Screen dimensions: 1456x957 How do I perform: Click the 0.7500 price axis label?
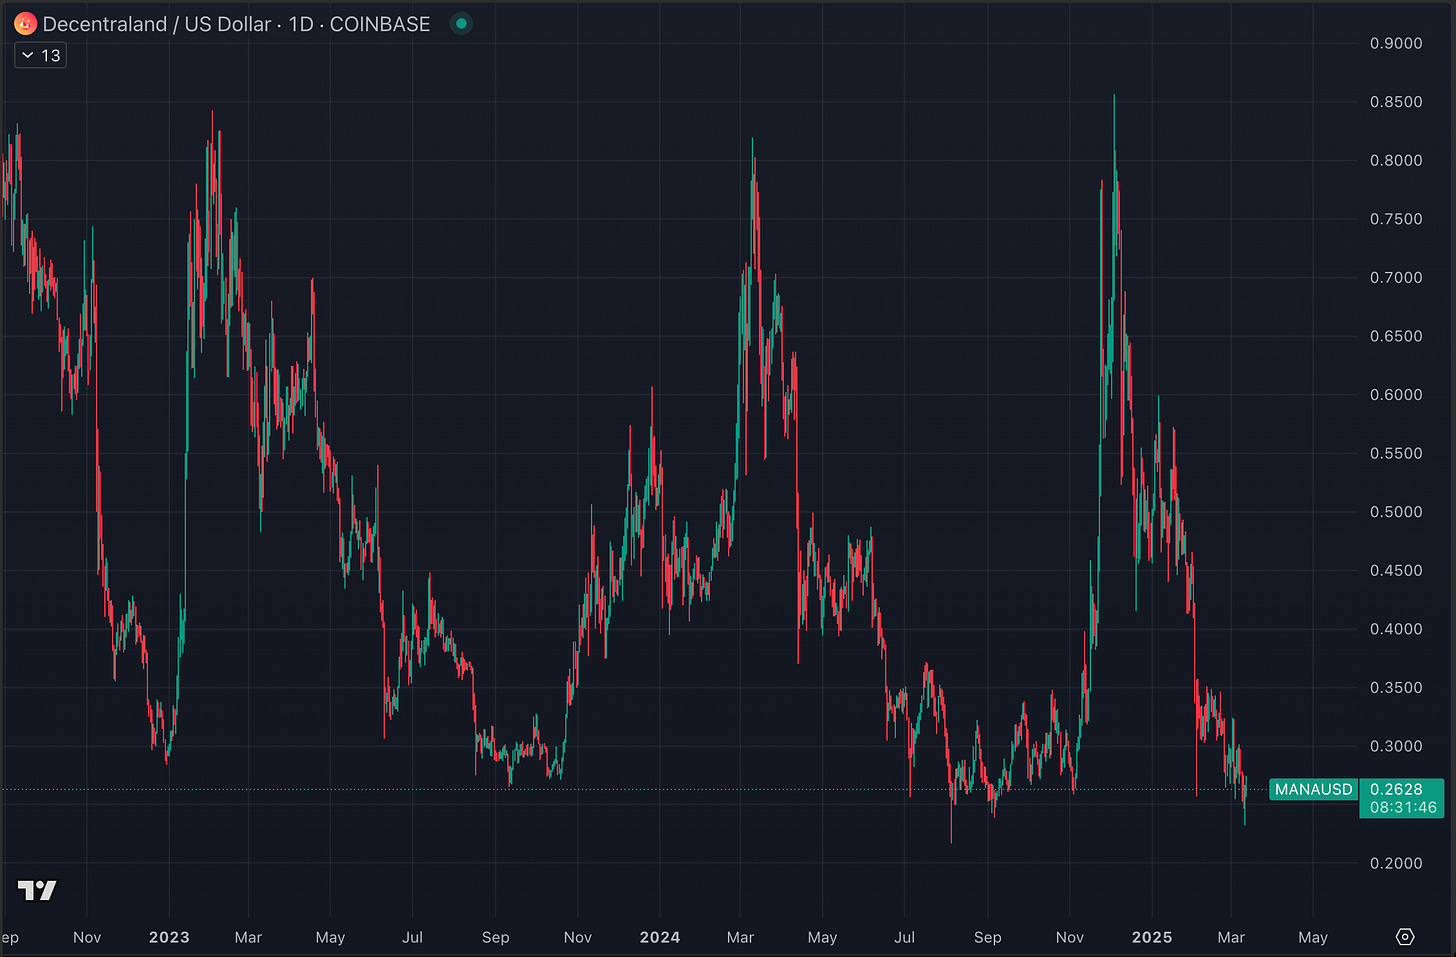point(1396,219)
